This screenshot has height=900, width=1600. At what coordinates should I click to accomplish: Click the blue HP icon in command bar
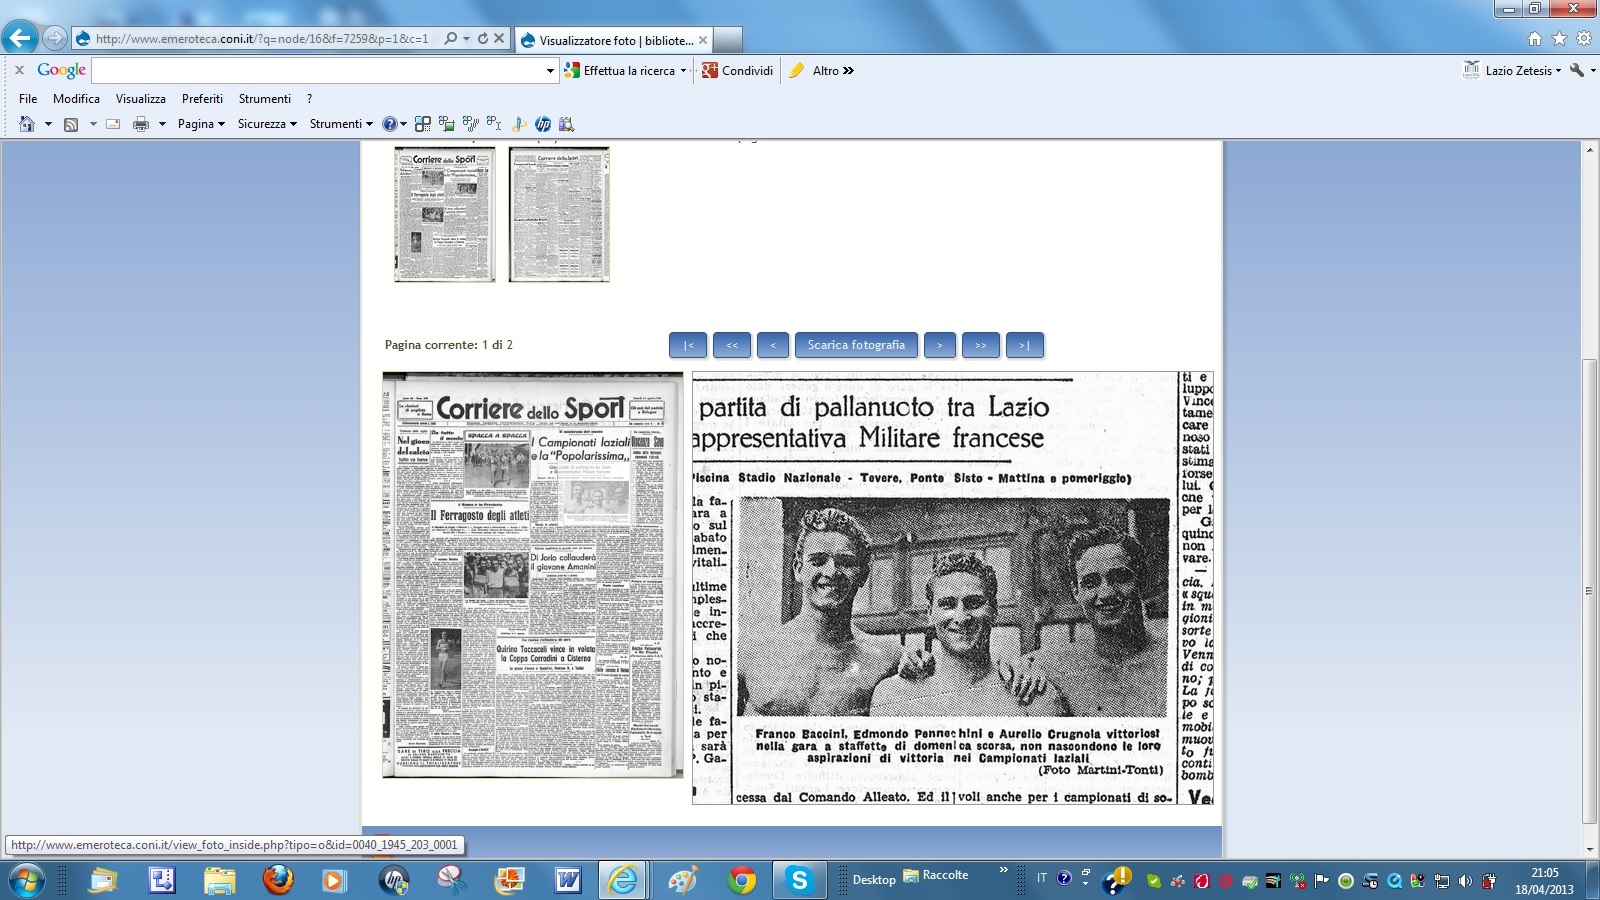point(543,124)
